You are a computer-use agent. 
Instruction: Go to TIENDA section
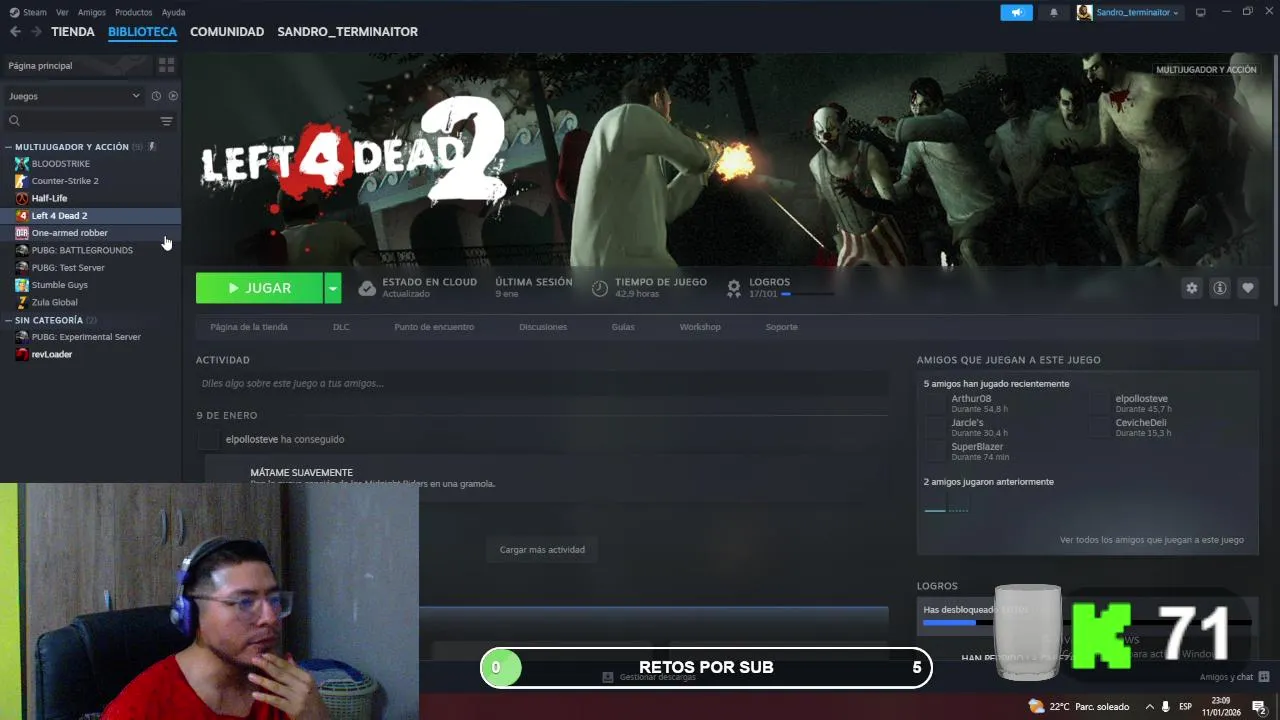tap(73, 32)
